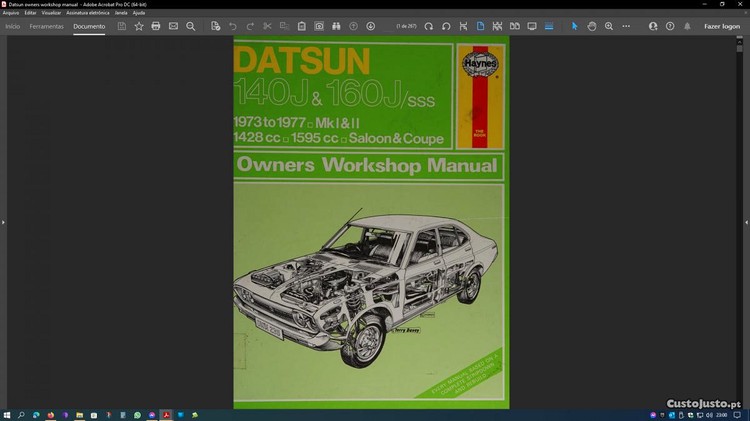Go to next page down arrow
This screenshot has width=750, height=421.
371,26
